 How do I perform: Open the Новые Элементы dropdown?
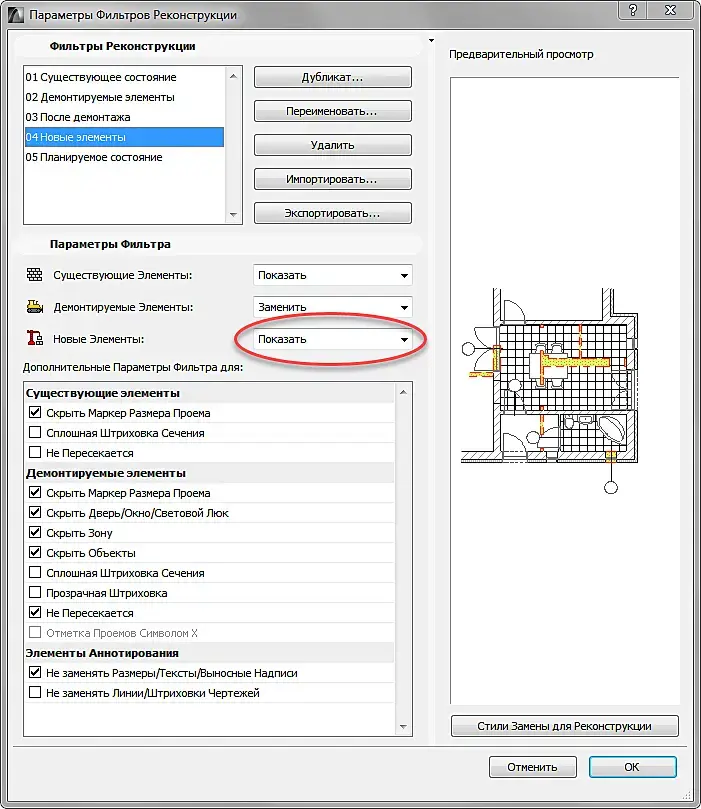pyautogui.click(x=333, y=339)
